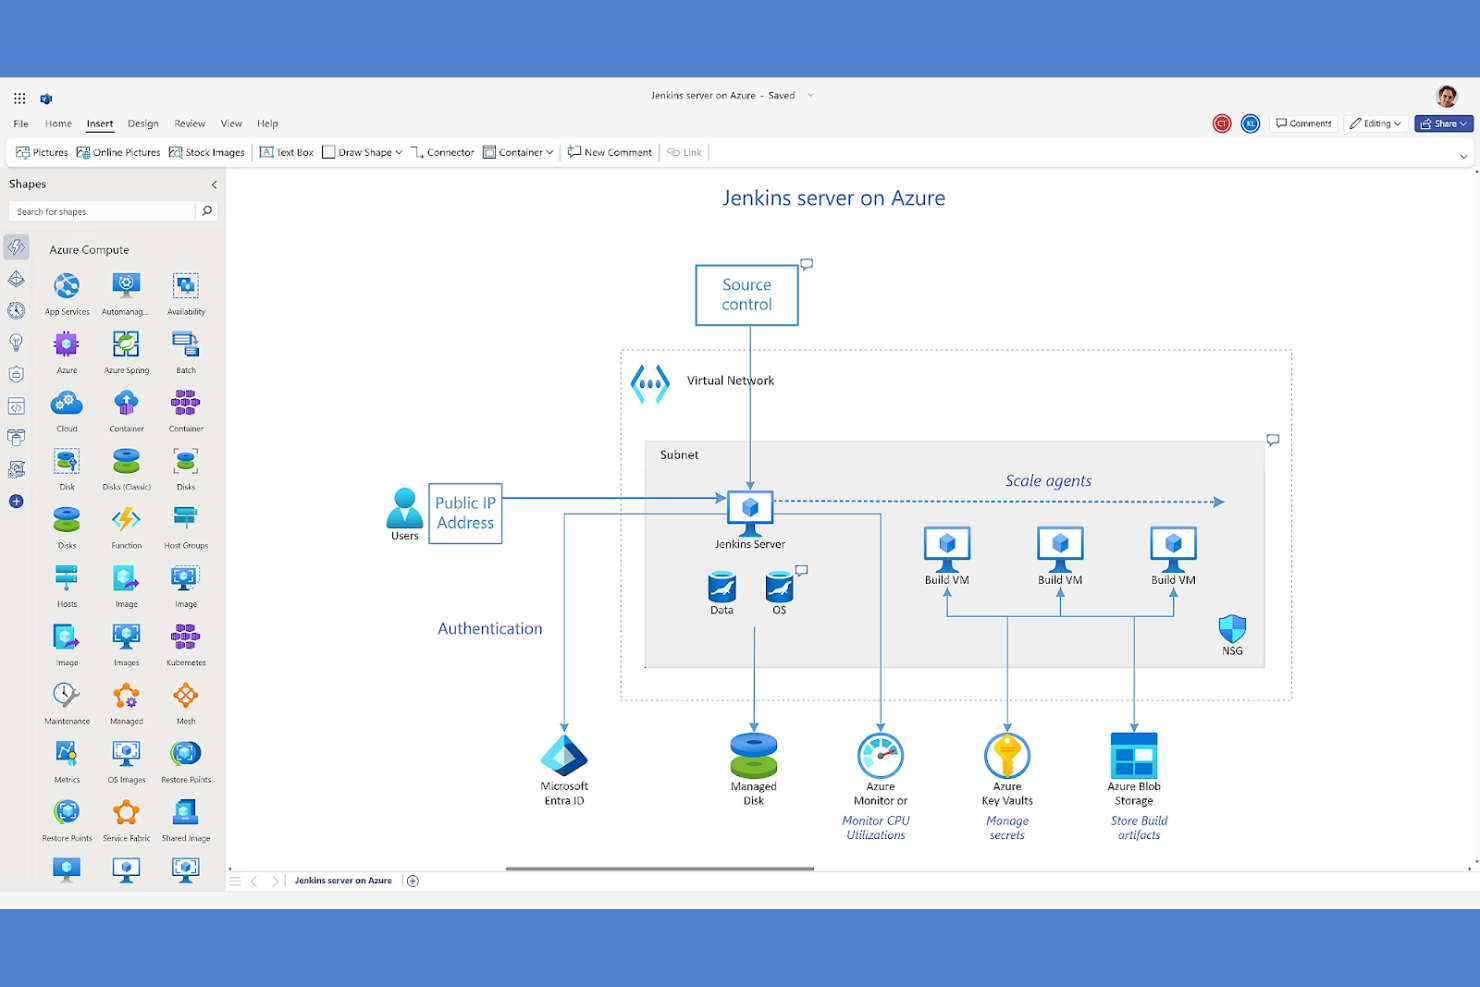Click the Cloud shape in the stencil

[x=66, y=403]
